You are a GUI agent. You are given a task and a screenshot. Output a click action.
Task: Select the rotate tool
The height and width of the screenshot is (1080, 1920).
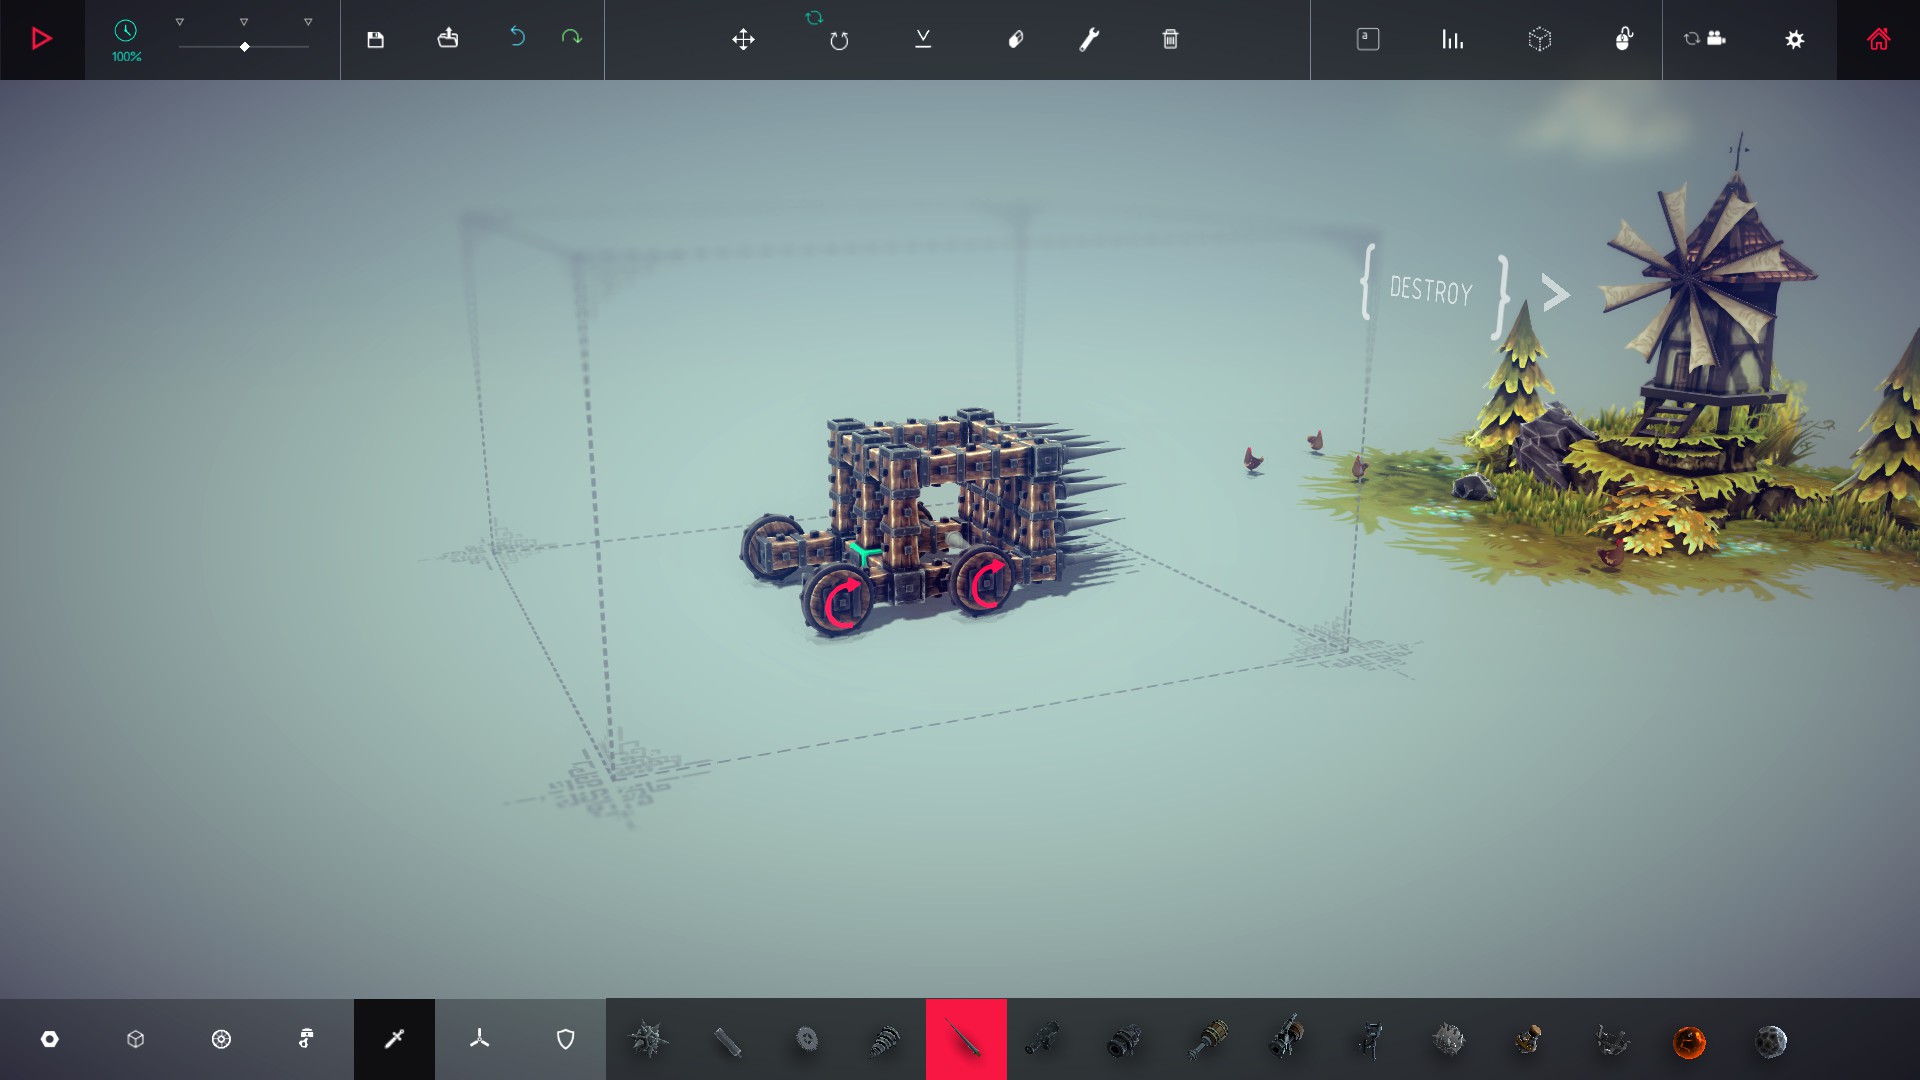click(839, 40)
